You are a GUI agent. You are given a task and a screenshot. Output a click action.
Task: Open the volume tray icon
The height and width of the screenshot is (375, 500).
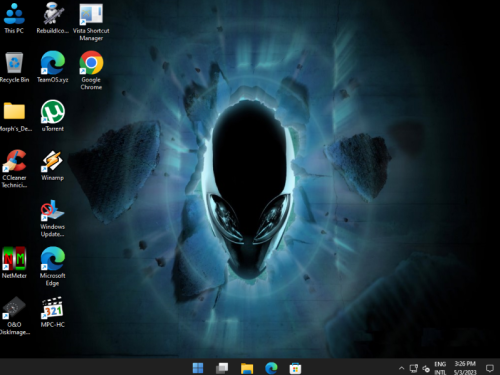pyautogui.click(x=426, y=368)
